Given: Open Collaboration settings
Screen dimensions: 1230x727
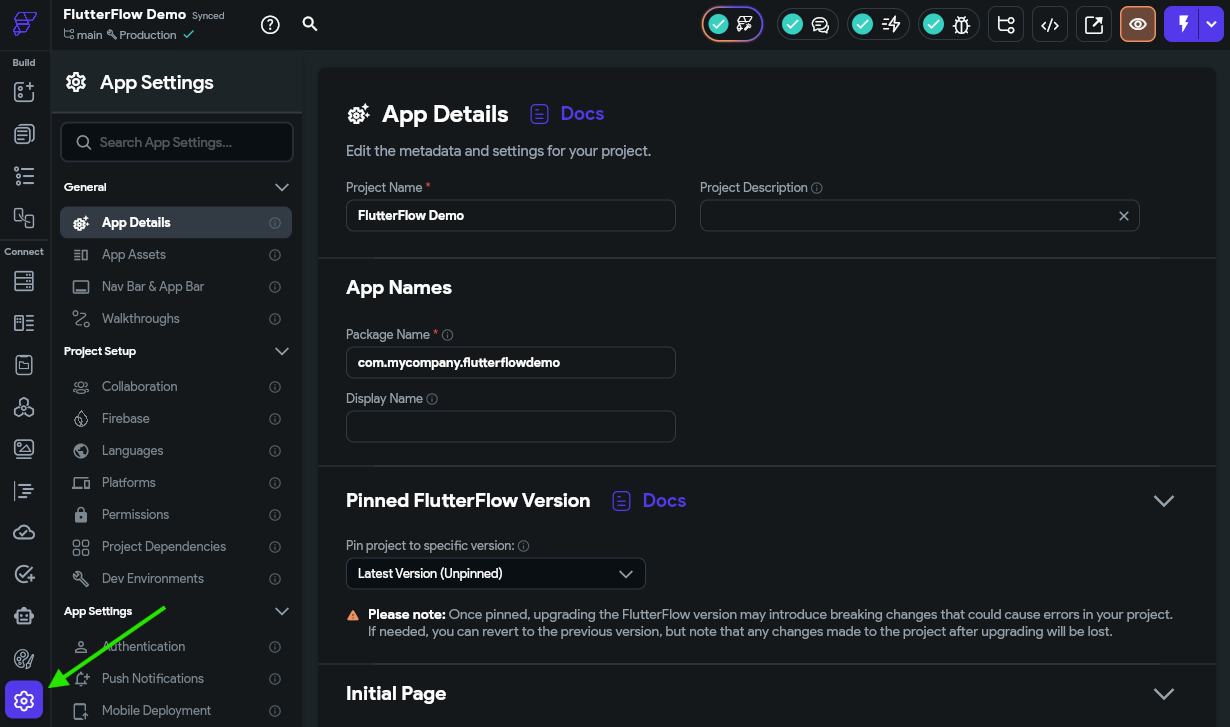Looking at the screenshot, I should [x=176, y=387].
